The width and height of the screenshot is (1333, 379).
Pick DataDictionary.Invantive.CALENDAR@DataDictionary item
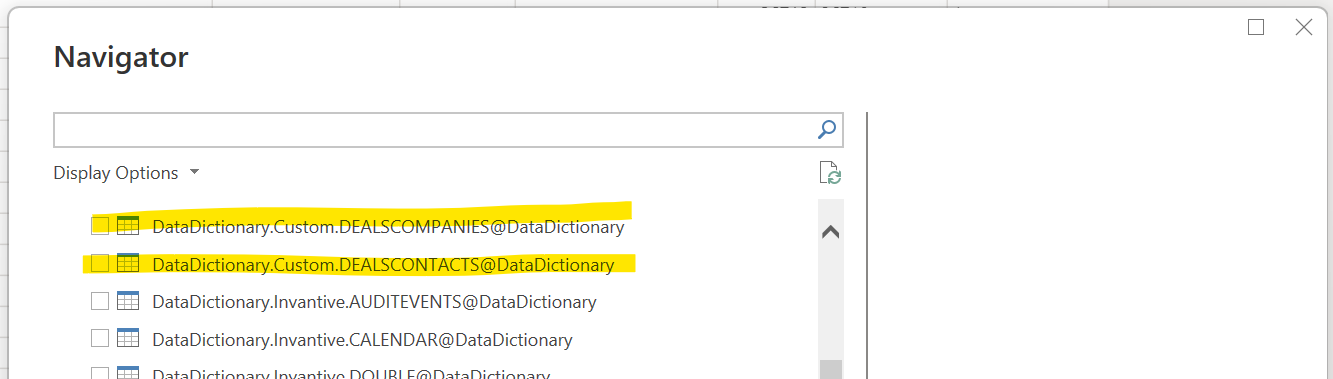click(362, 340)
